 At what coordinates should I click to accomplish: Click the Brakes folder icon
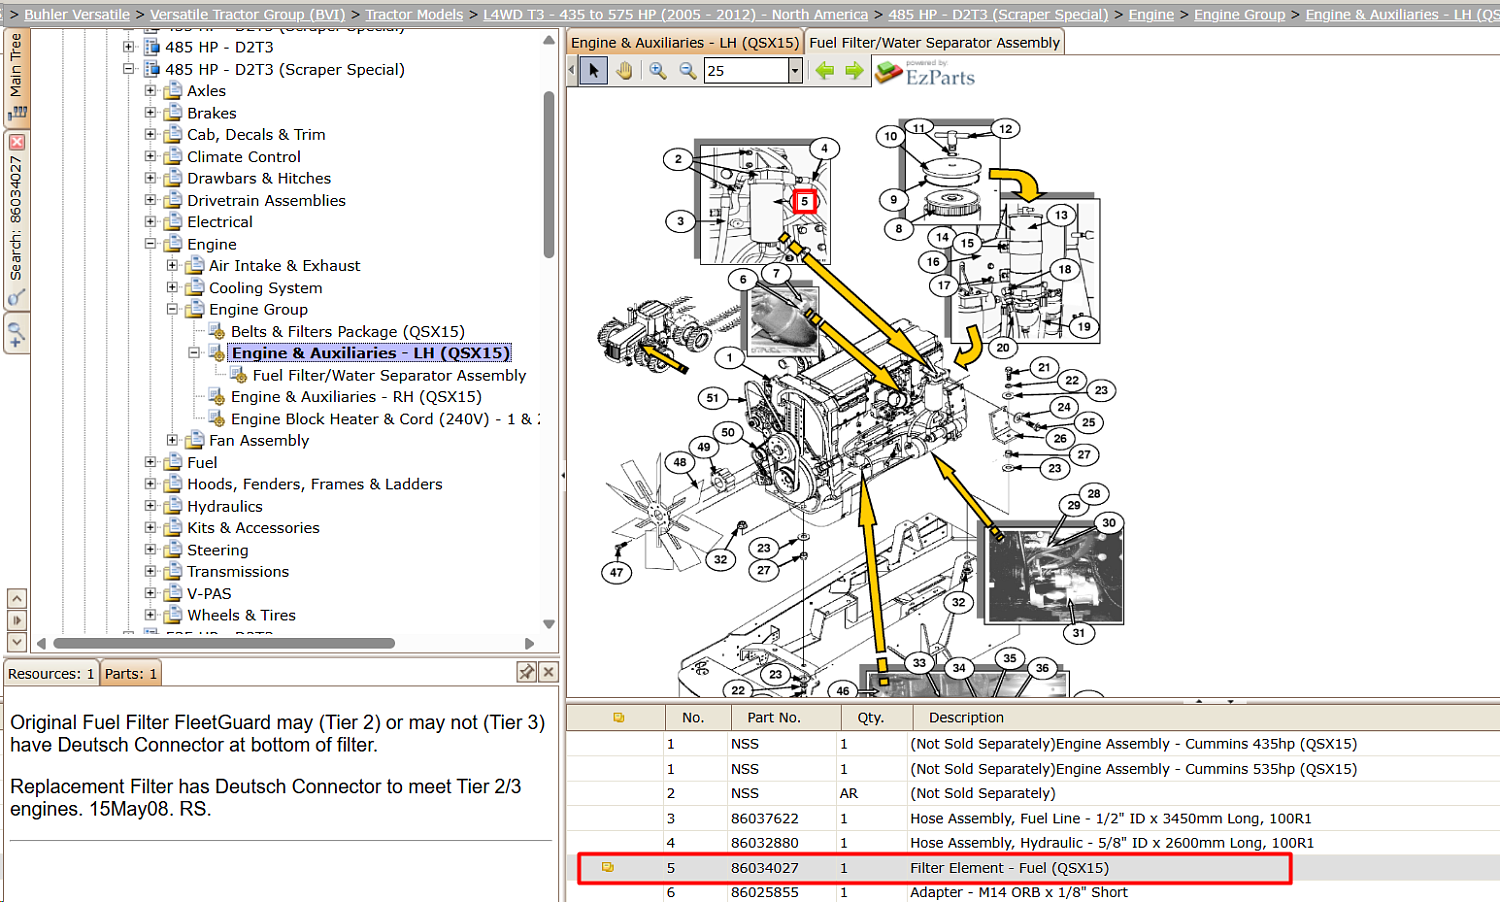(x=173, y=113)
